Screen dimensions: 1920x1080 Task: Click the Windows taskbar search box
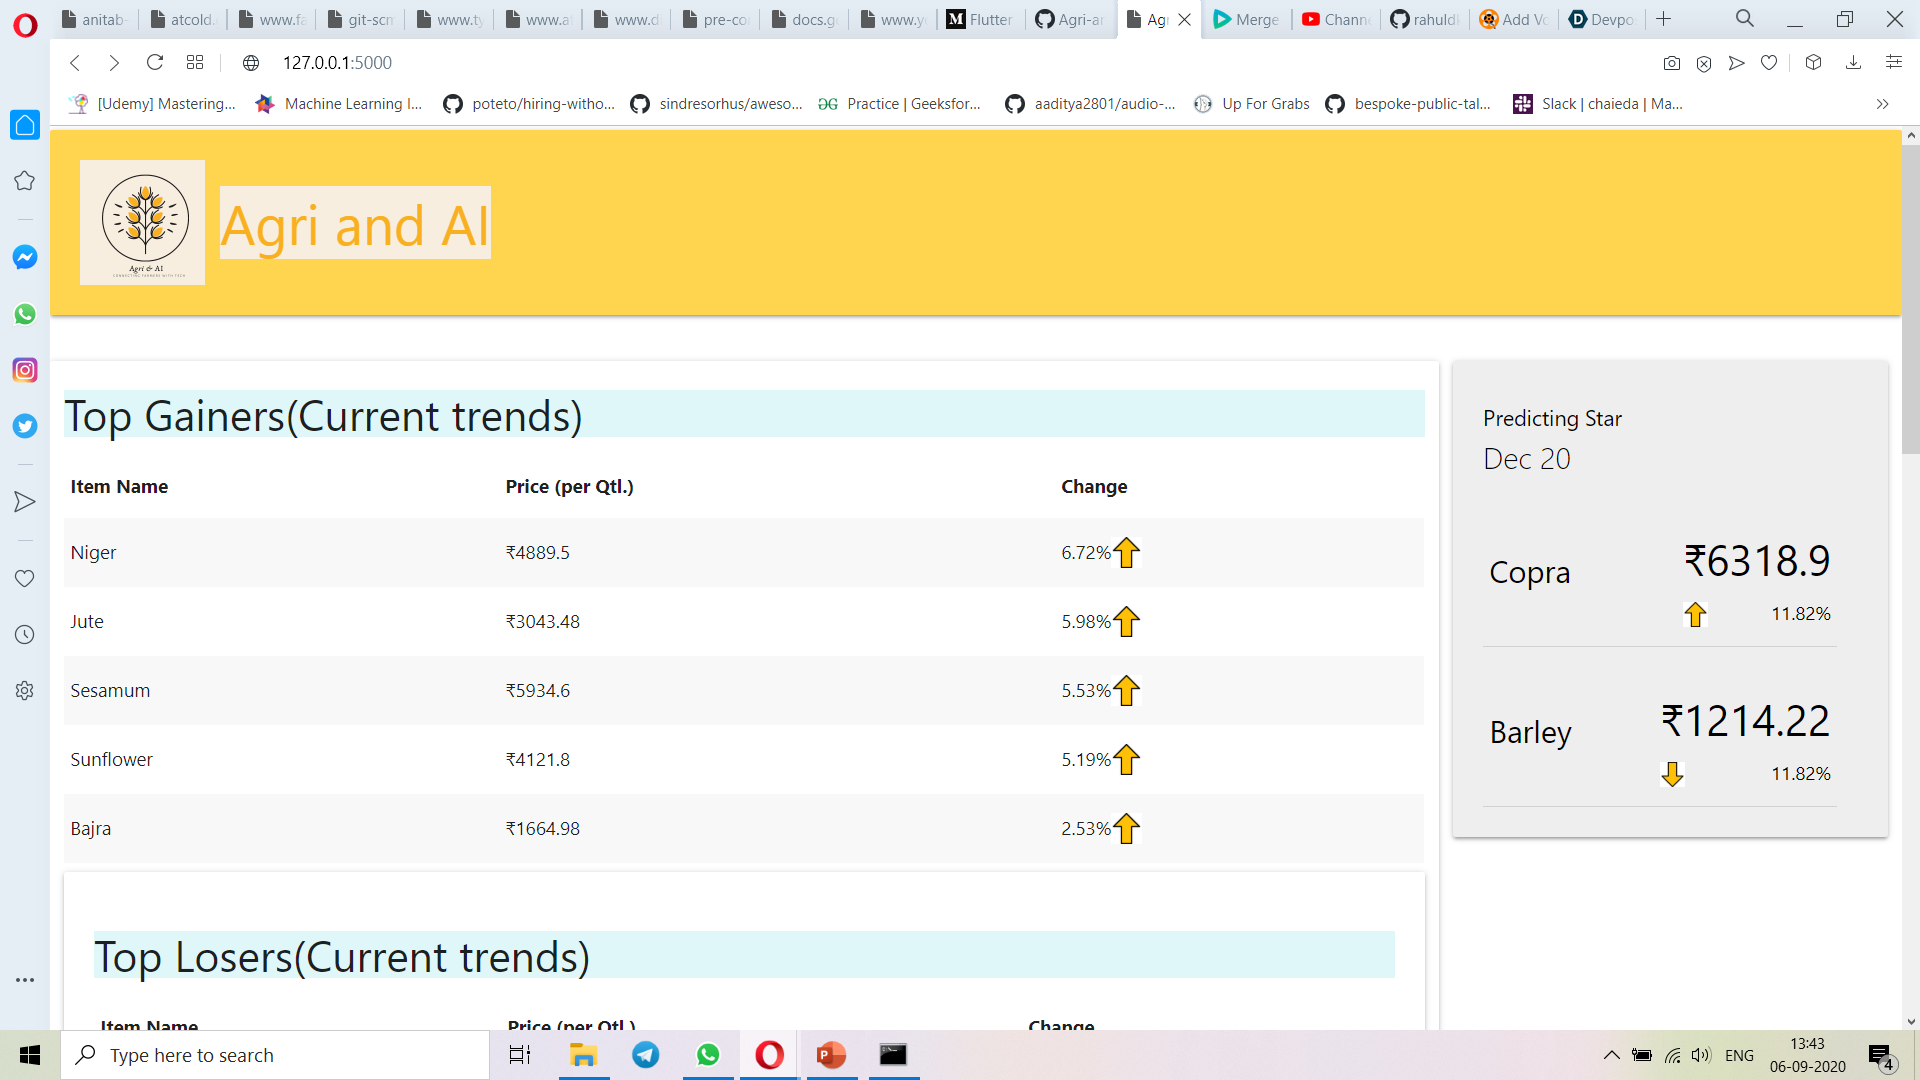point(275,1055)
